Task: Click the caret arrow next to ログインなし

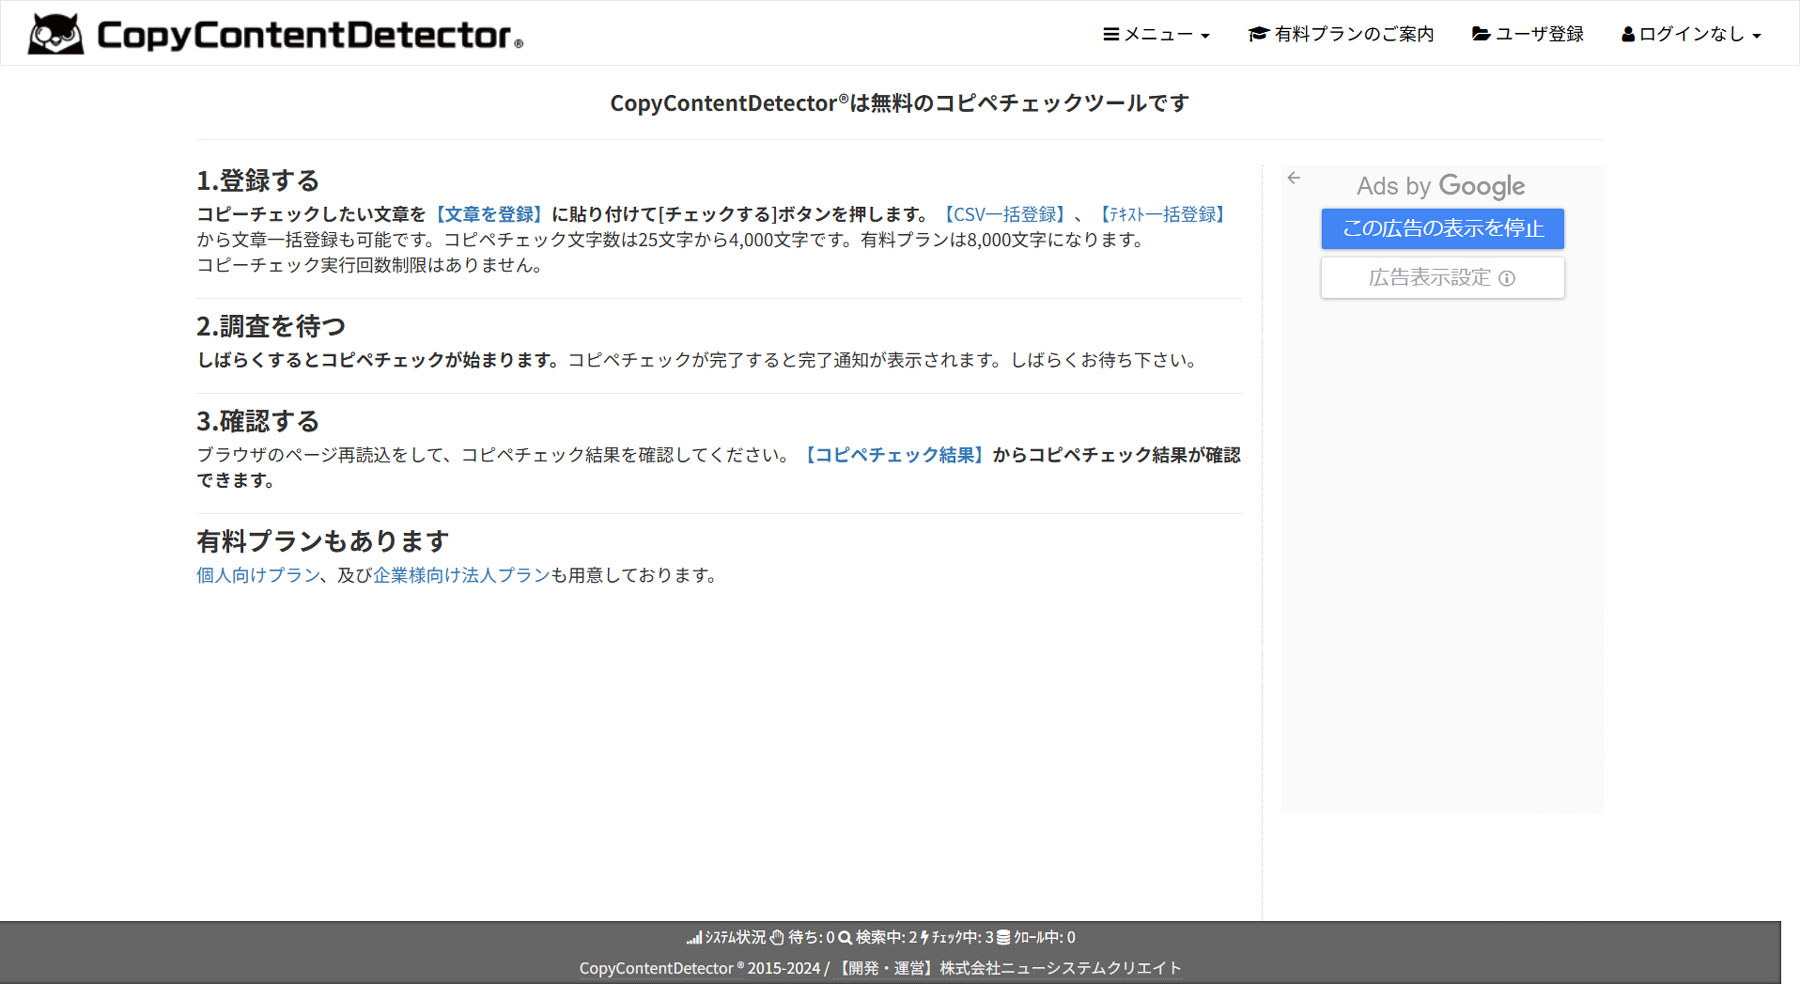Action: (x=1756, y=36)
